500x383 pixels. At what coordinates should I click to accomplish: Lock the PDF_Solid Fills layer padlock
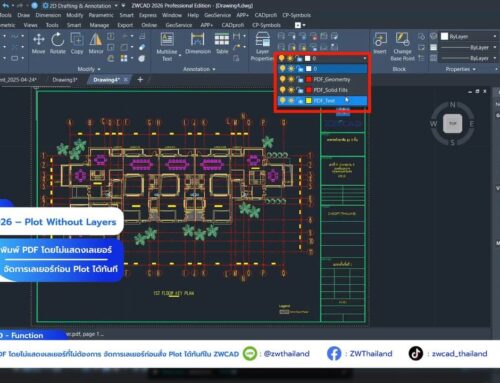click(x=300, y=90)
